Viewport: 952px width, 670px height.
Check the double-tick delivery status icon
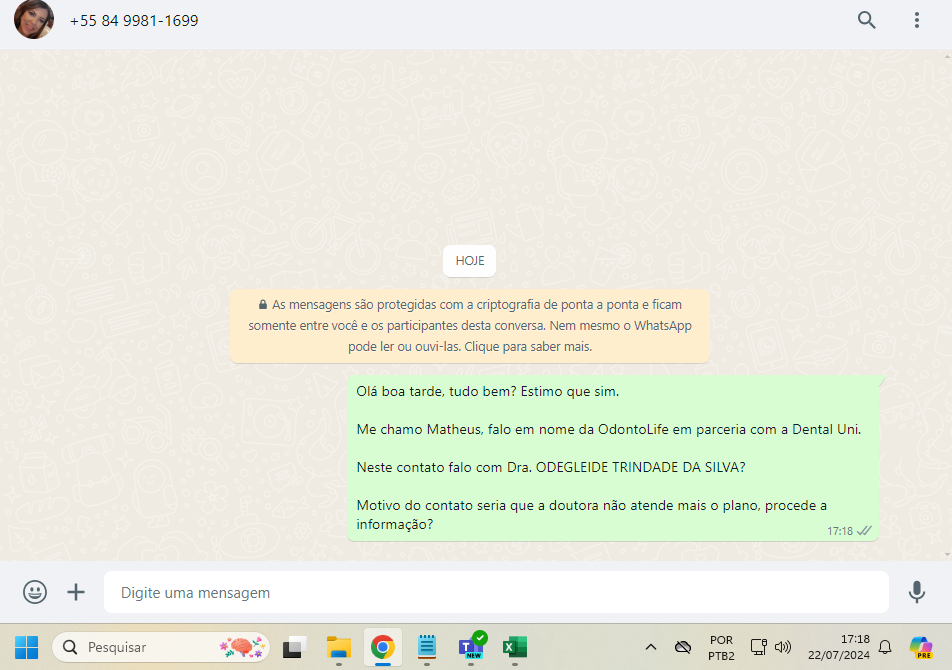(865, 531)
